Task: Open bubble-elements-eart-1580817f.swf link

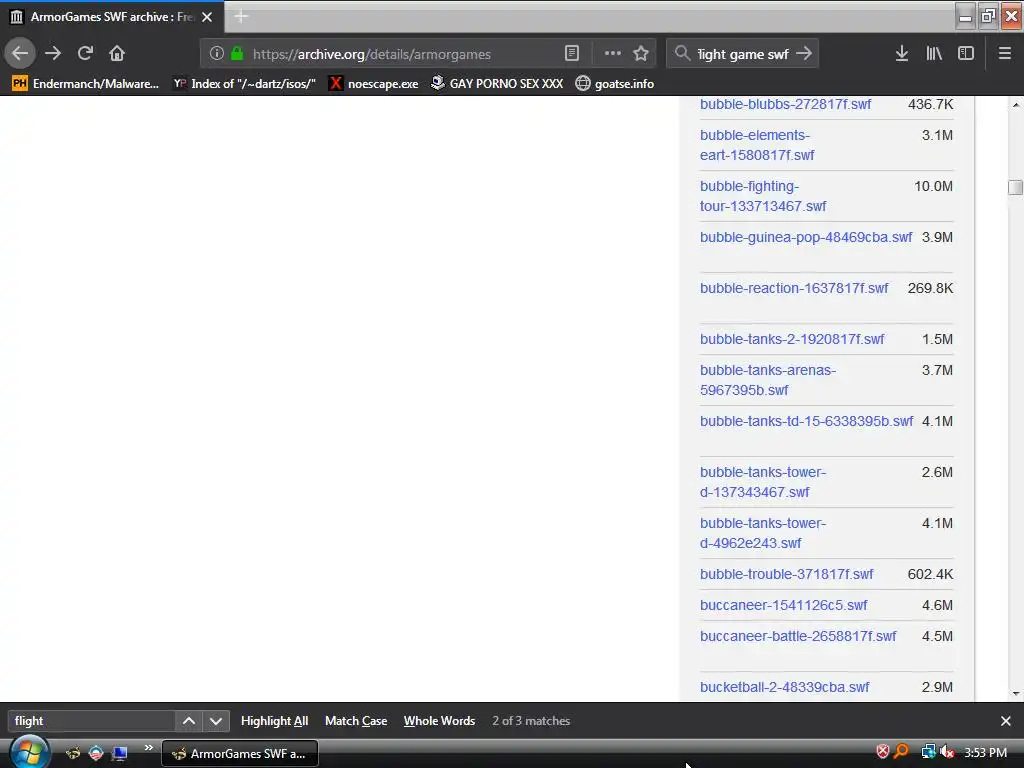Action: (x=758, y=145)
